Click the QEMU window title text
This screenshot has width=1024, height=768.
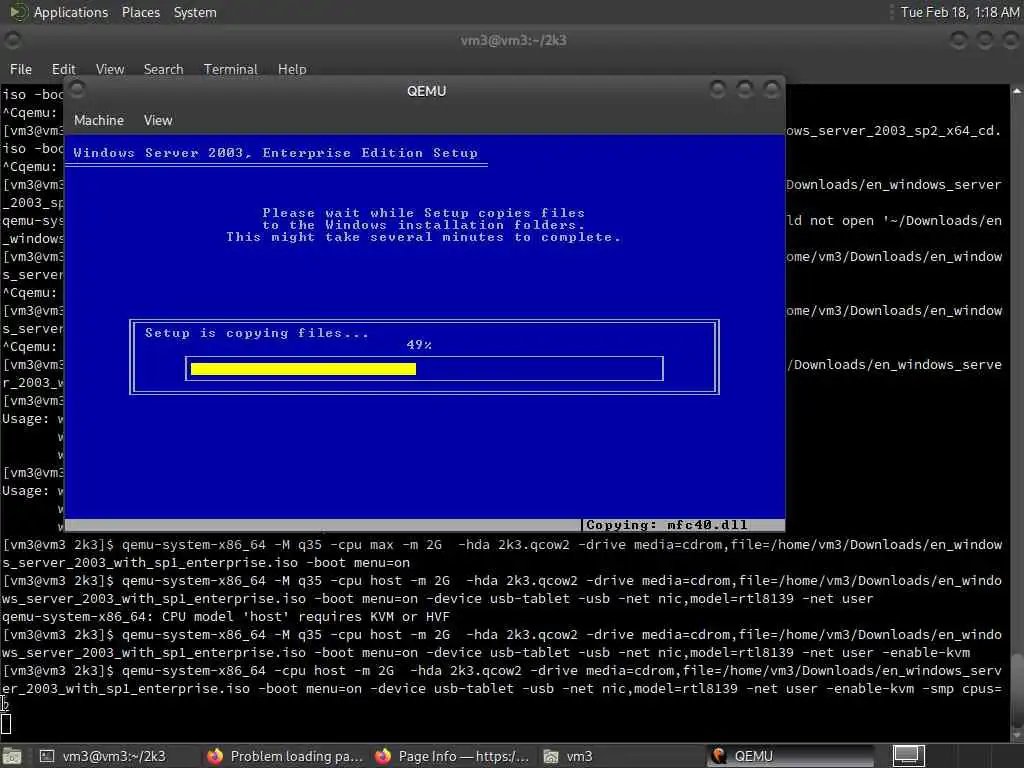tap(426, 91)
